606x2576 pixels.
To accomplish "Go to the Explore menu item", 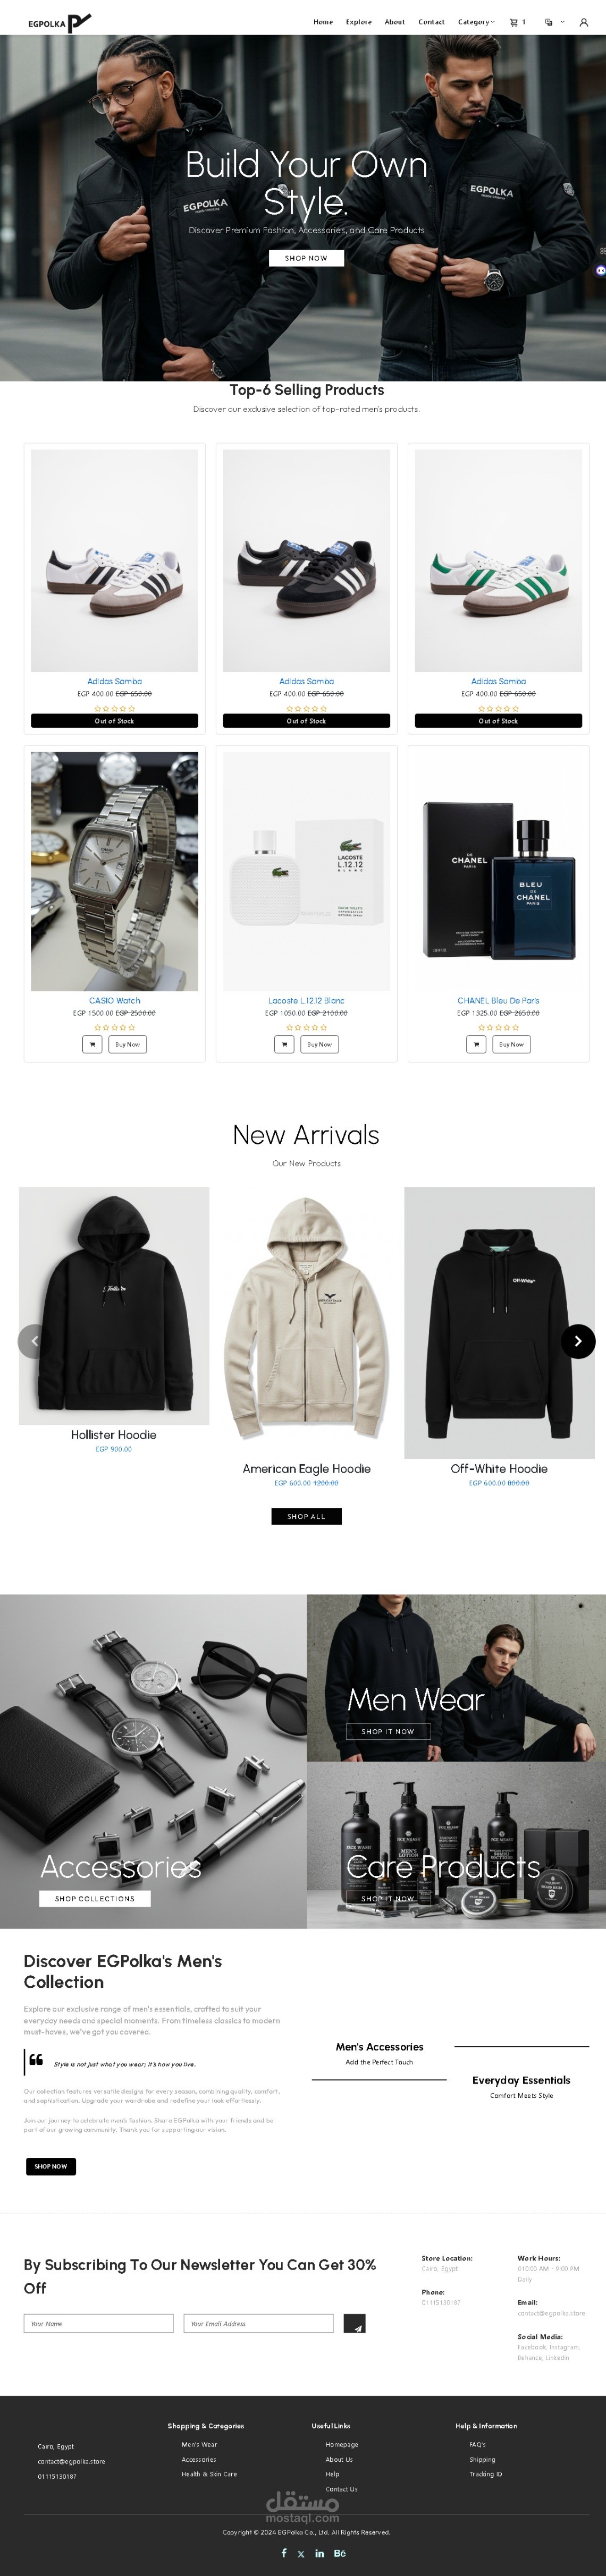I will coord(359,22).
